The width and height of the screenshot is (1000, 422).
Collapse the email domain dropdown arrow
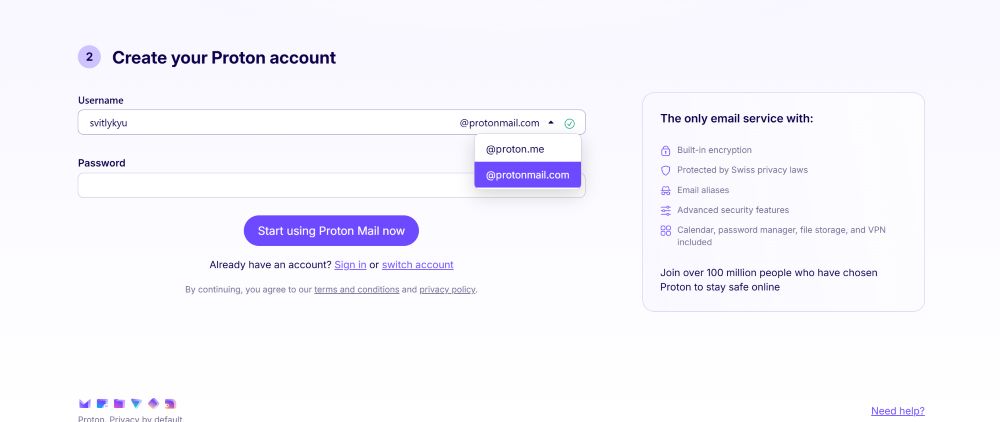551,122
